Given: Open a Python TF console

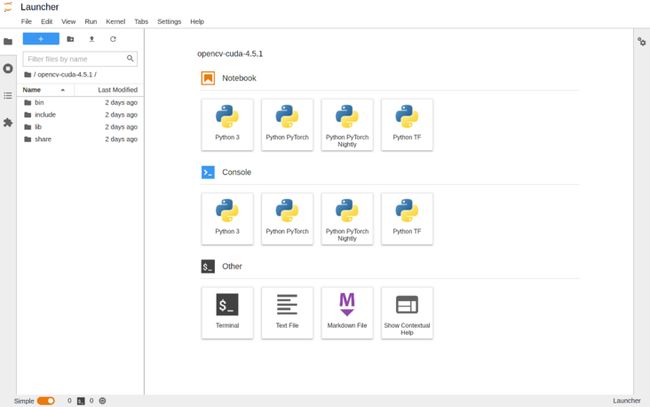Looking at the screenshot, I should tap(407, 219).
